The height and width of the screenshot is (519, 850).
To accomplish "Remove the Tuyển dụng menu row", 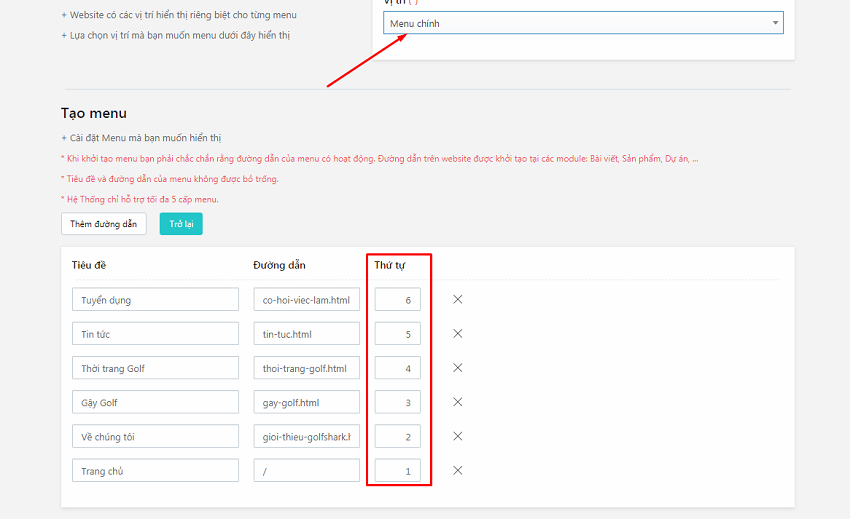I will (458, 299).
